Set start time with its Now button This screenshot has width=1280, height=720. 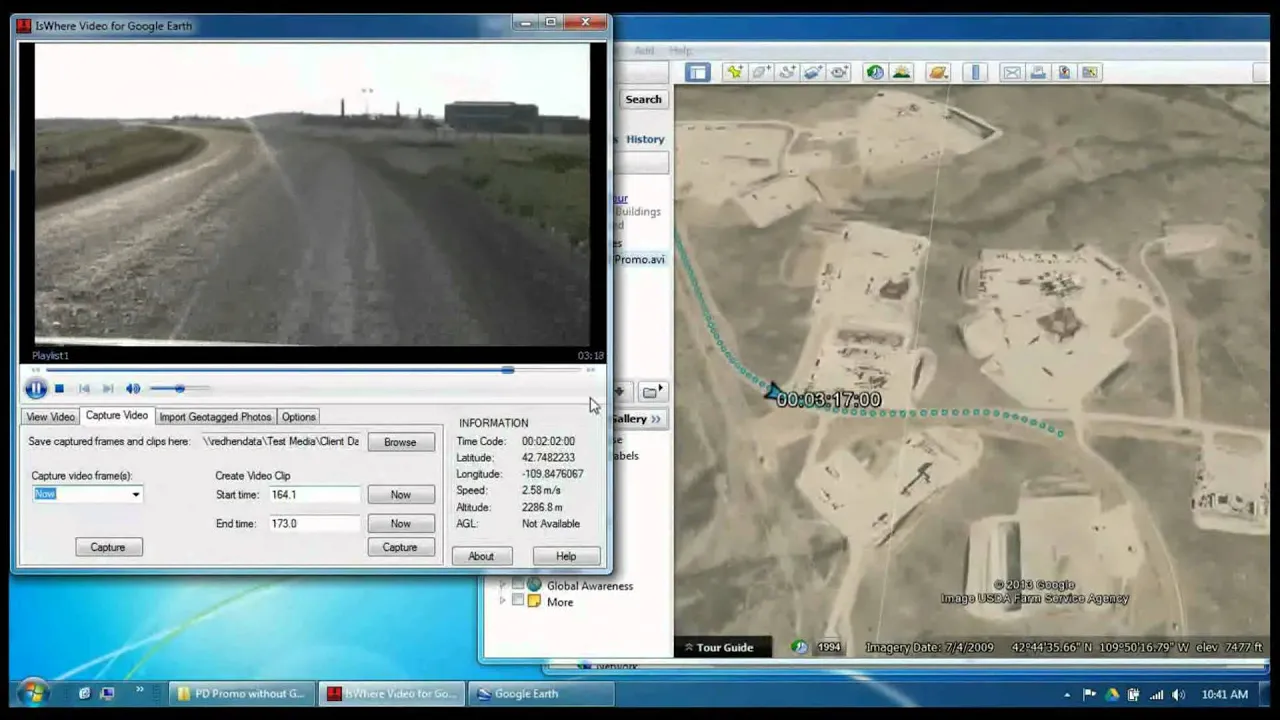[x=400, y=495]
